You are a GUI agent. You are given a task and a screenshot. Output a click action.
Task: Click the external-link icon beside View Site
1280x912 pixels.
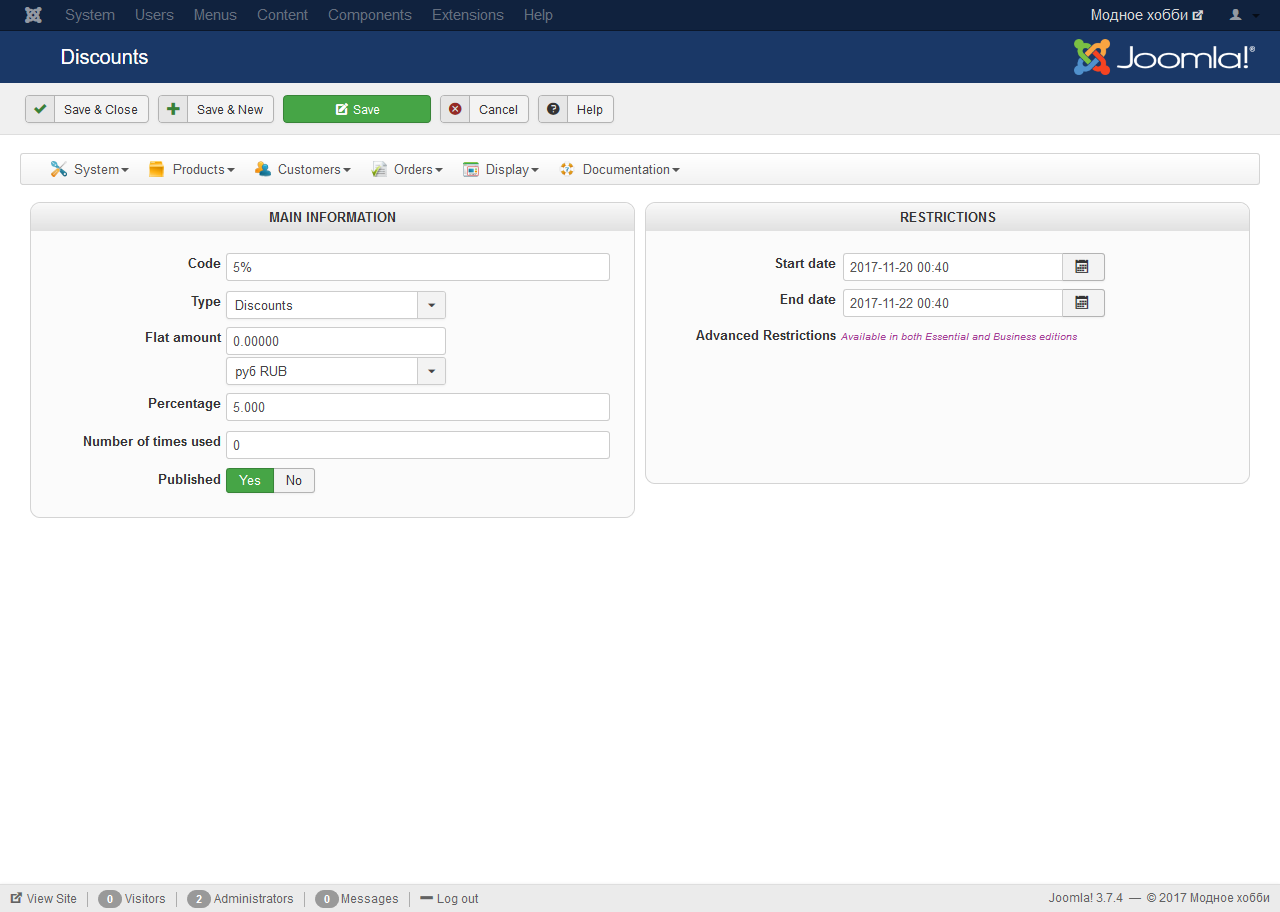click(x=16, y=898)
